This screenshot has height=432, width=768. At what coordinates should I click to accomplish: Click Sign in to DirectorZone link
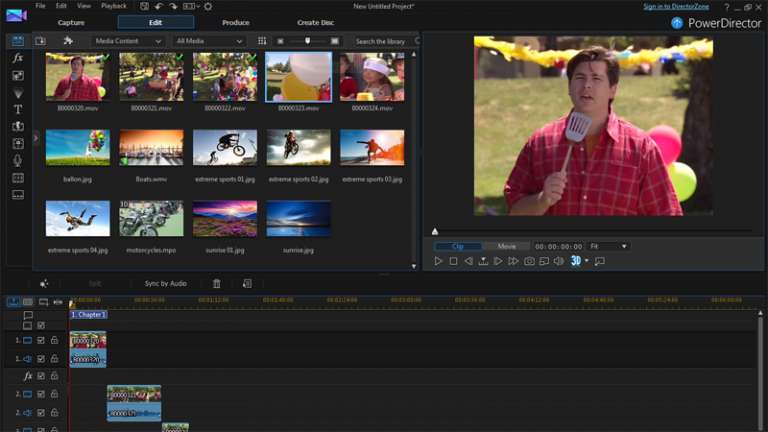tap(676, 6)
